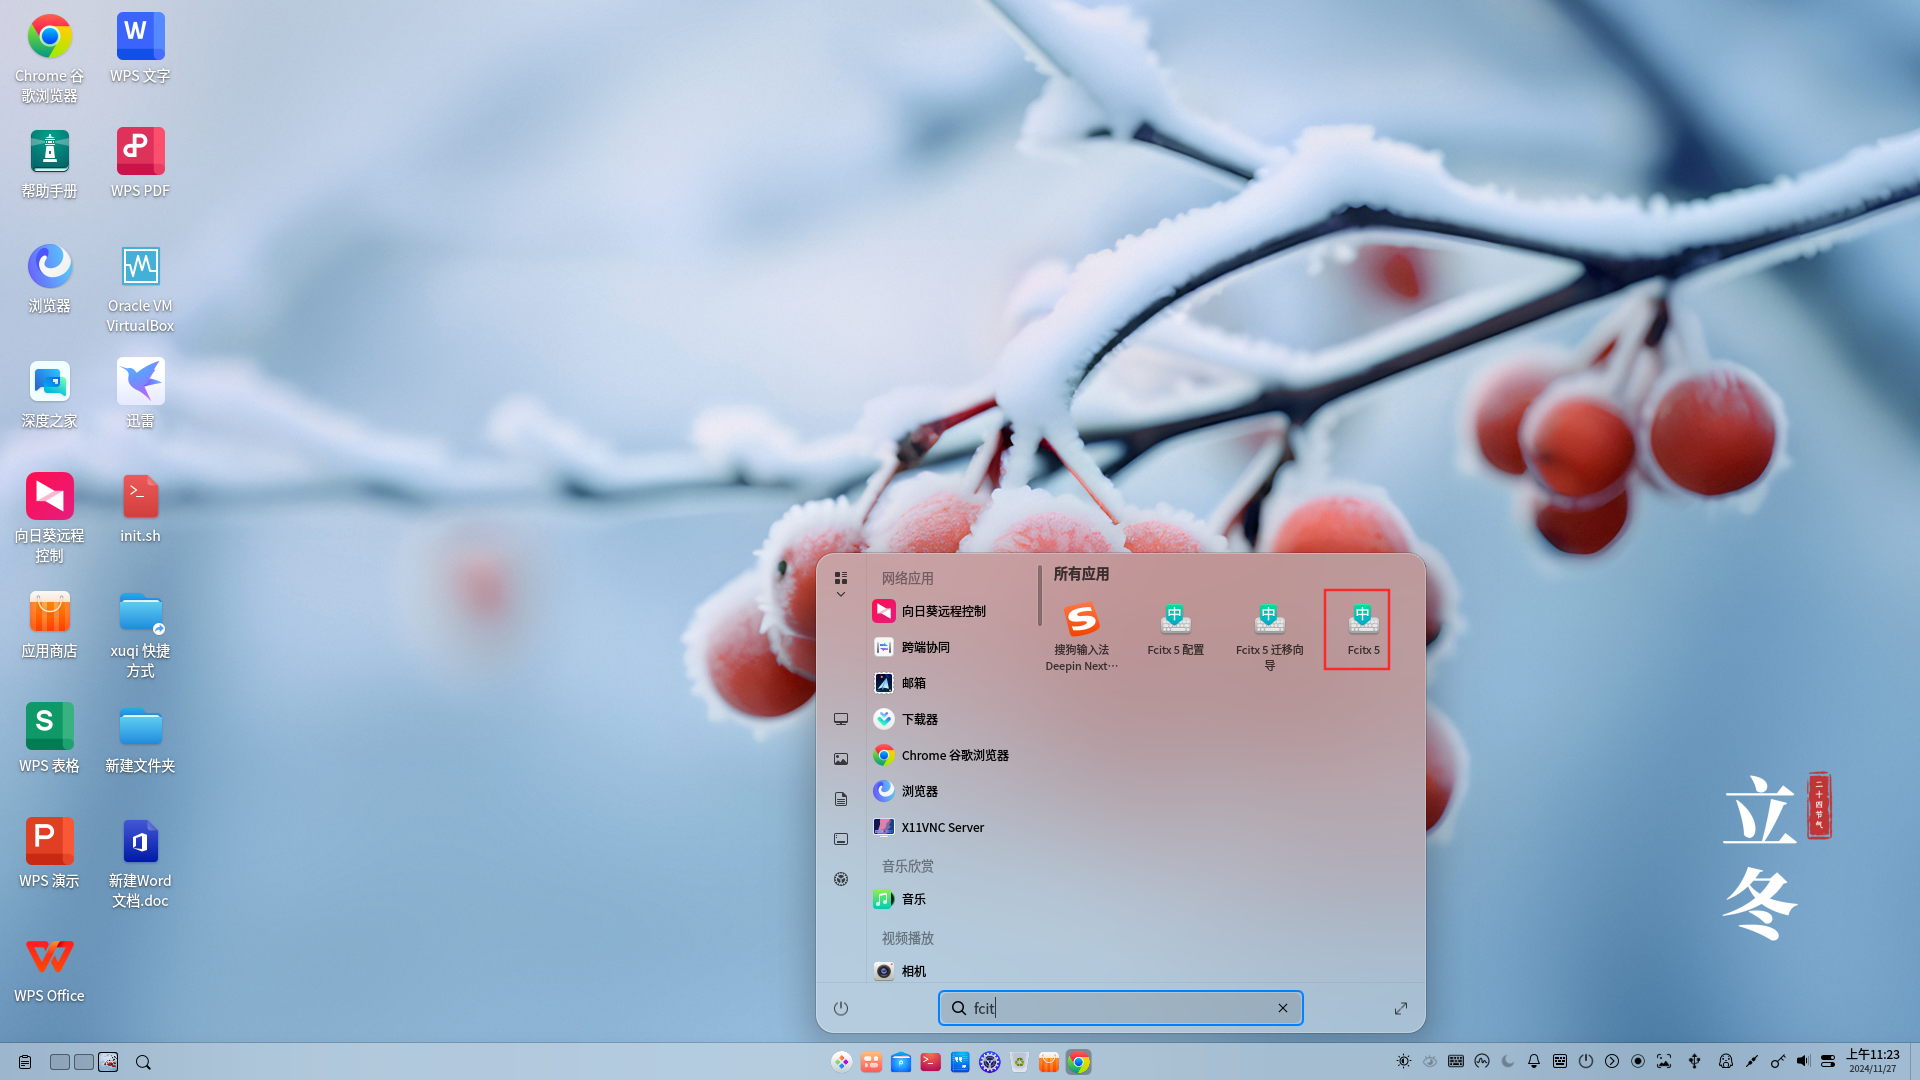Viewport: 1920px width, 1080px height.
Task: Clear the launcher search text
Action: [x=1283, y=1008]
